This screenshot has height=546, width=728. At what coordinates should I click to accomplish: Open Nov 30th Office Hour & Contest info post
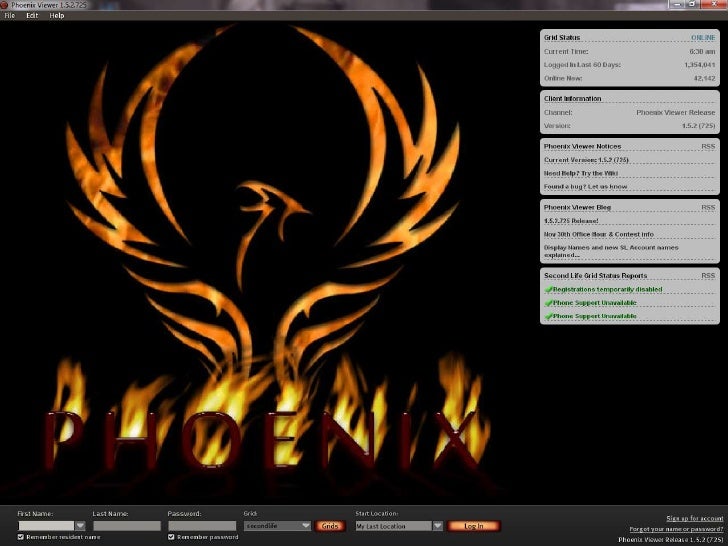coord(598,234)
